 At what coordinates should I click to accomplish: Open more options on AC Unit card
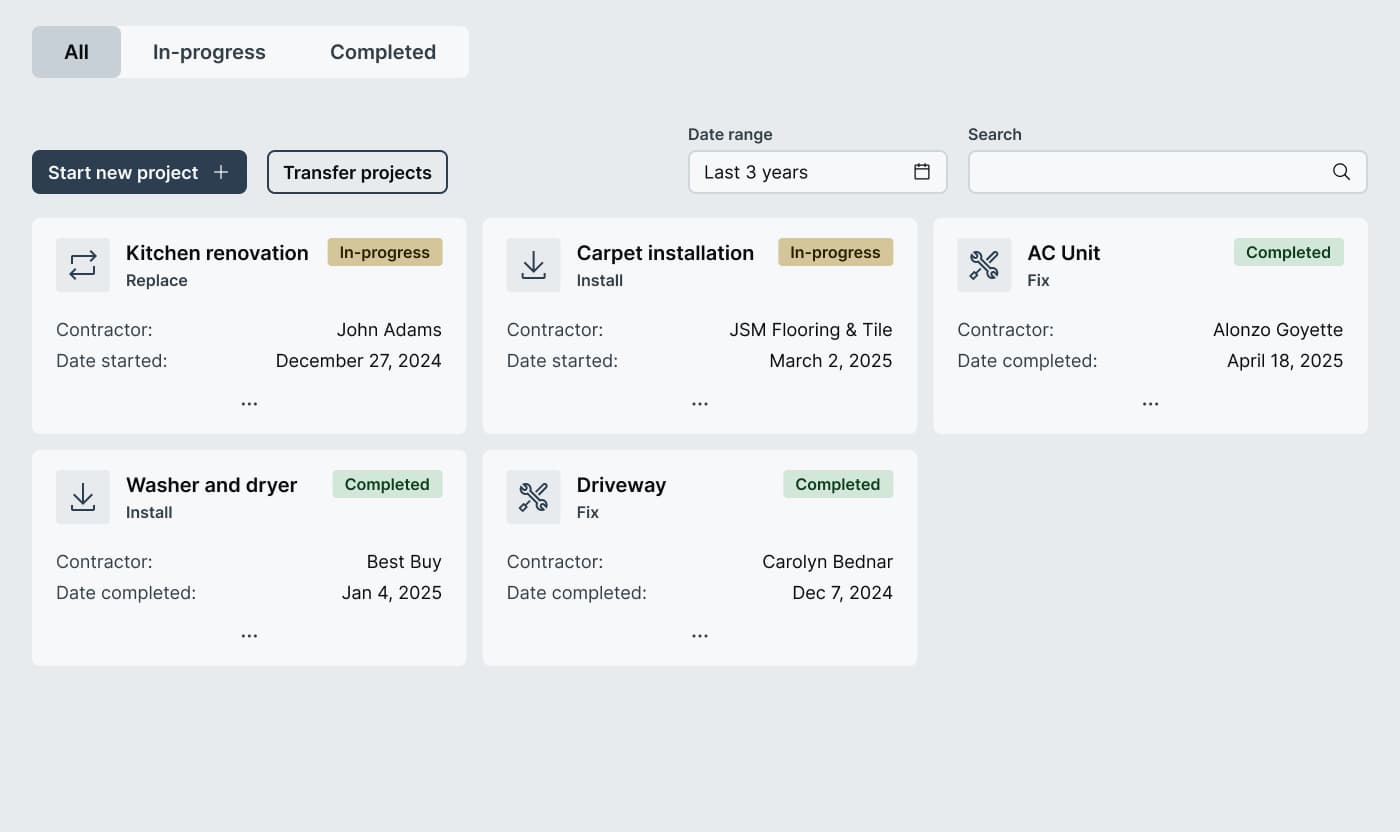(1151, 404)
